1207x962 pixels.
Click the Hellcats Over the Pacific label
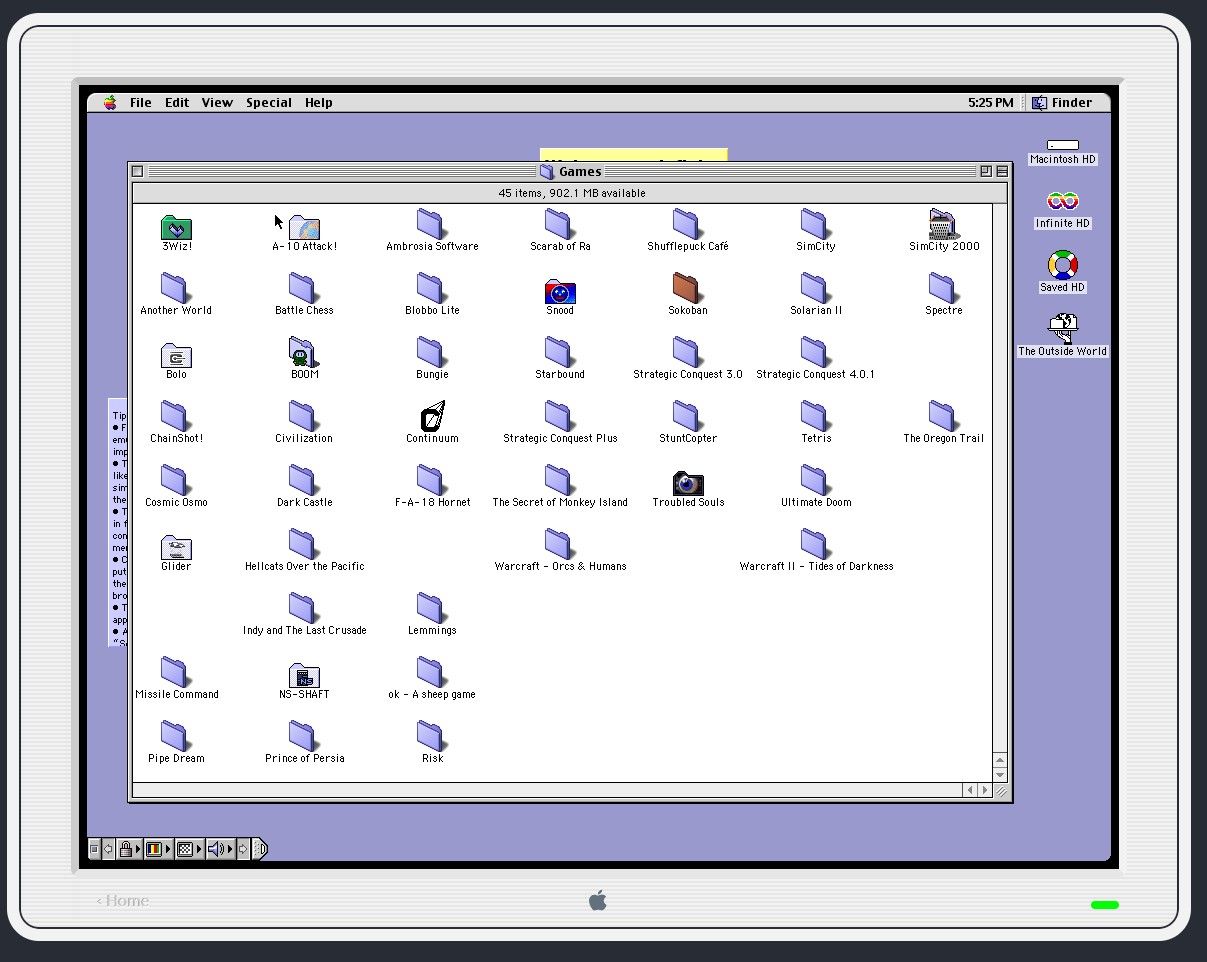[x=304, y=566]
